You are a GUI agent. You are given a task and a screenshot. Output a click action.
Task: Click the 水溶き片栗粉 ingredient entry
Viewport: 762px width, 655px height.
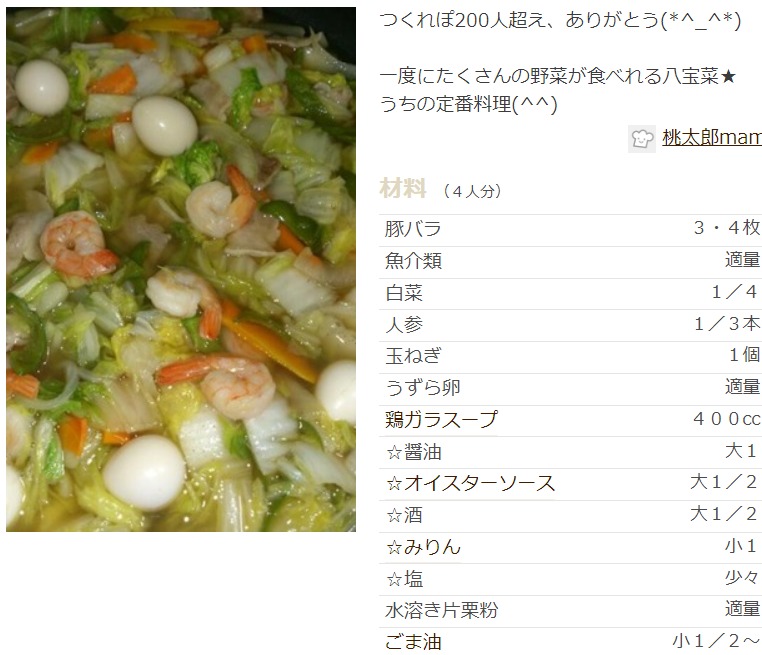coord(441,611)
